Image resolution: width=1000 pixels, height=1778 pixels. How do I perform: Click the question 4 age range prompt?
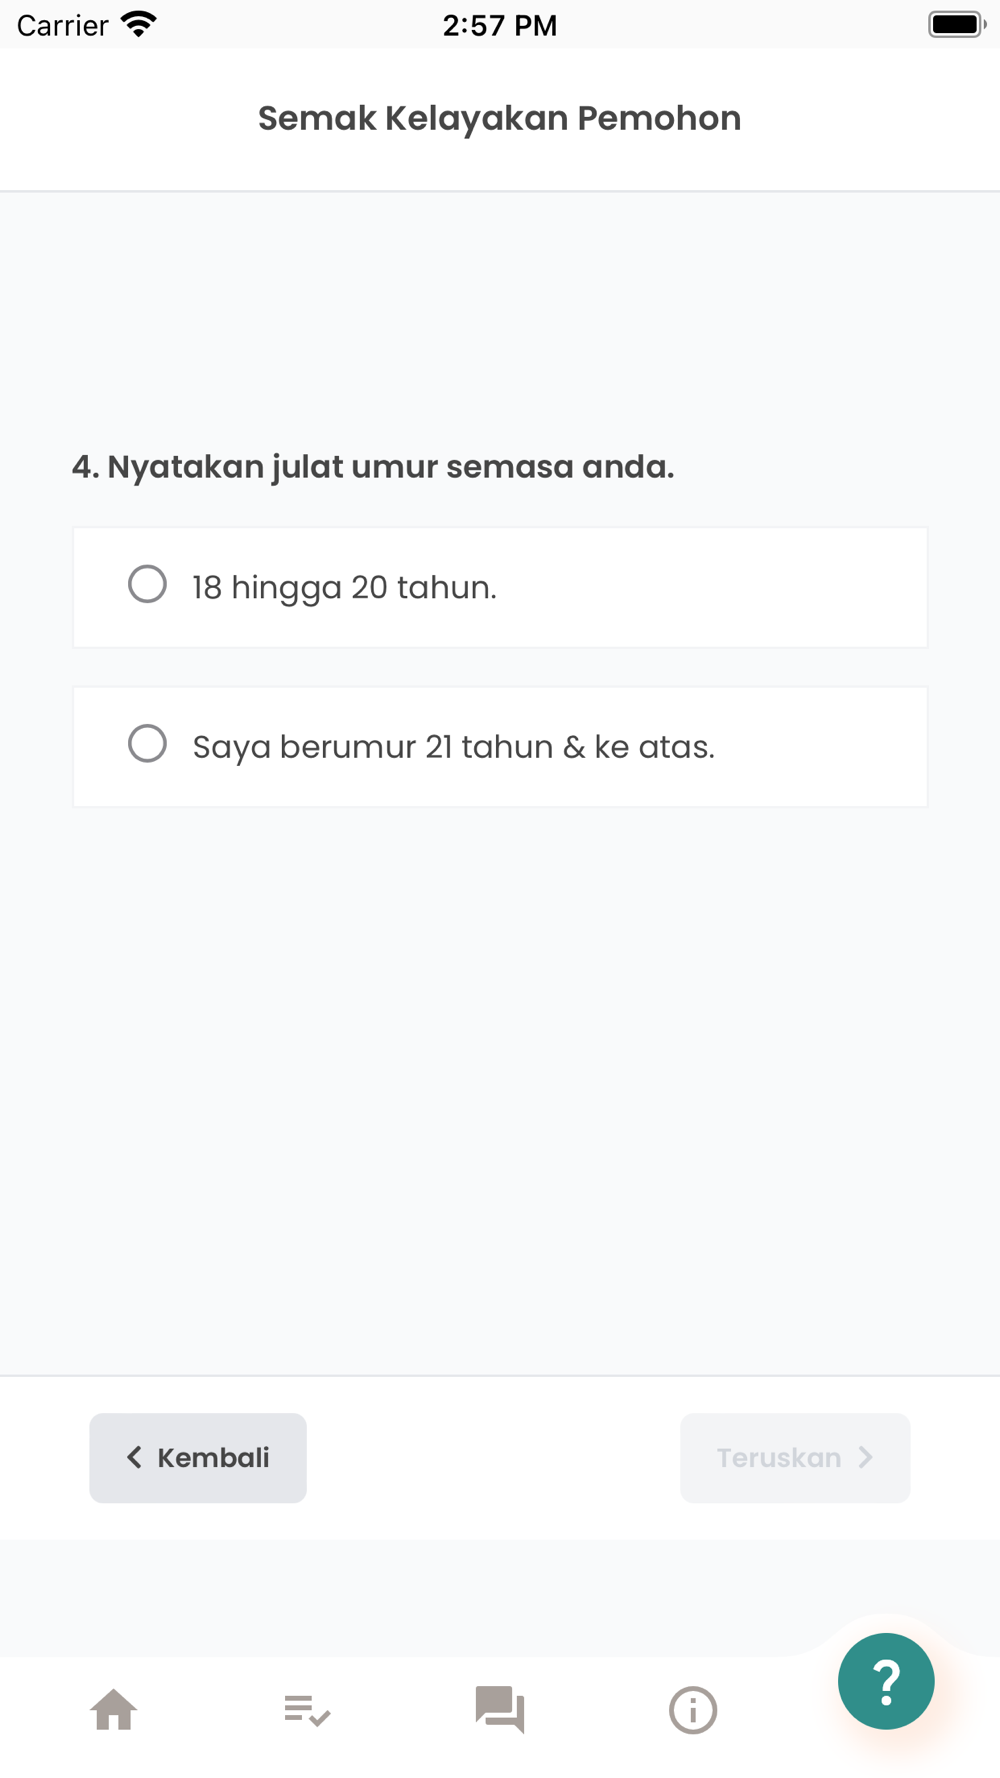[373, 467]
